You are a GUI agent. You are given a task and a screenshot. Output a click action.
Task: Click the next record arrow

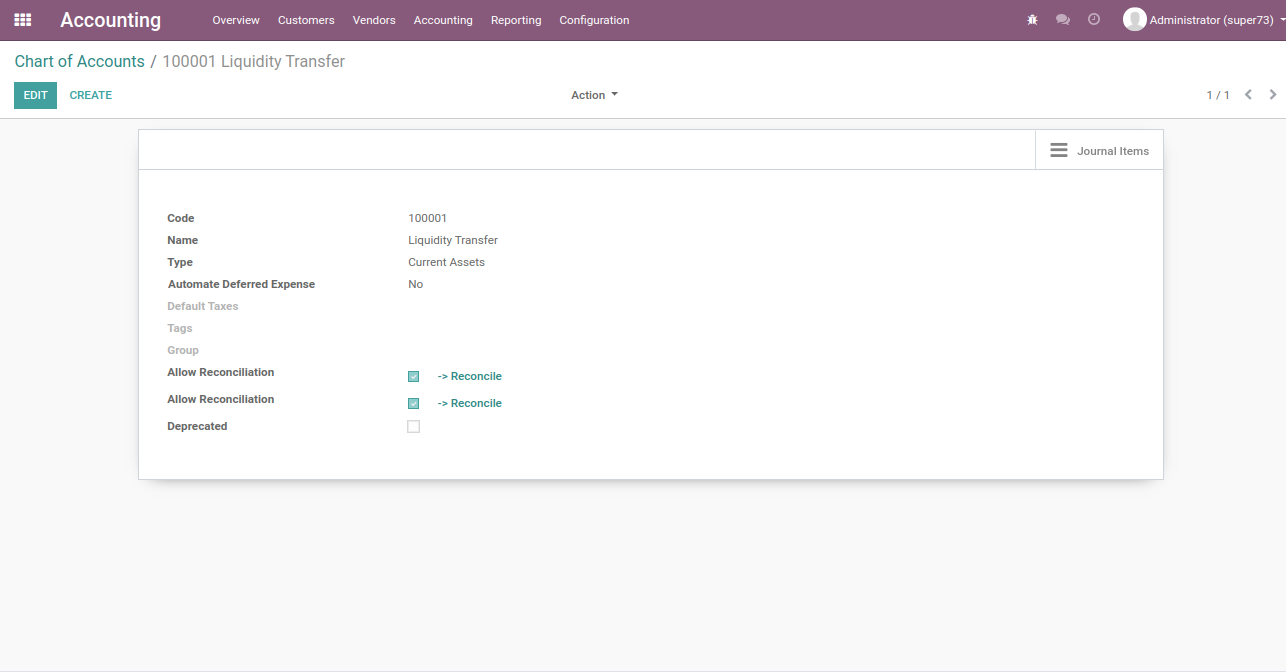[1272, 94]
